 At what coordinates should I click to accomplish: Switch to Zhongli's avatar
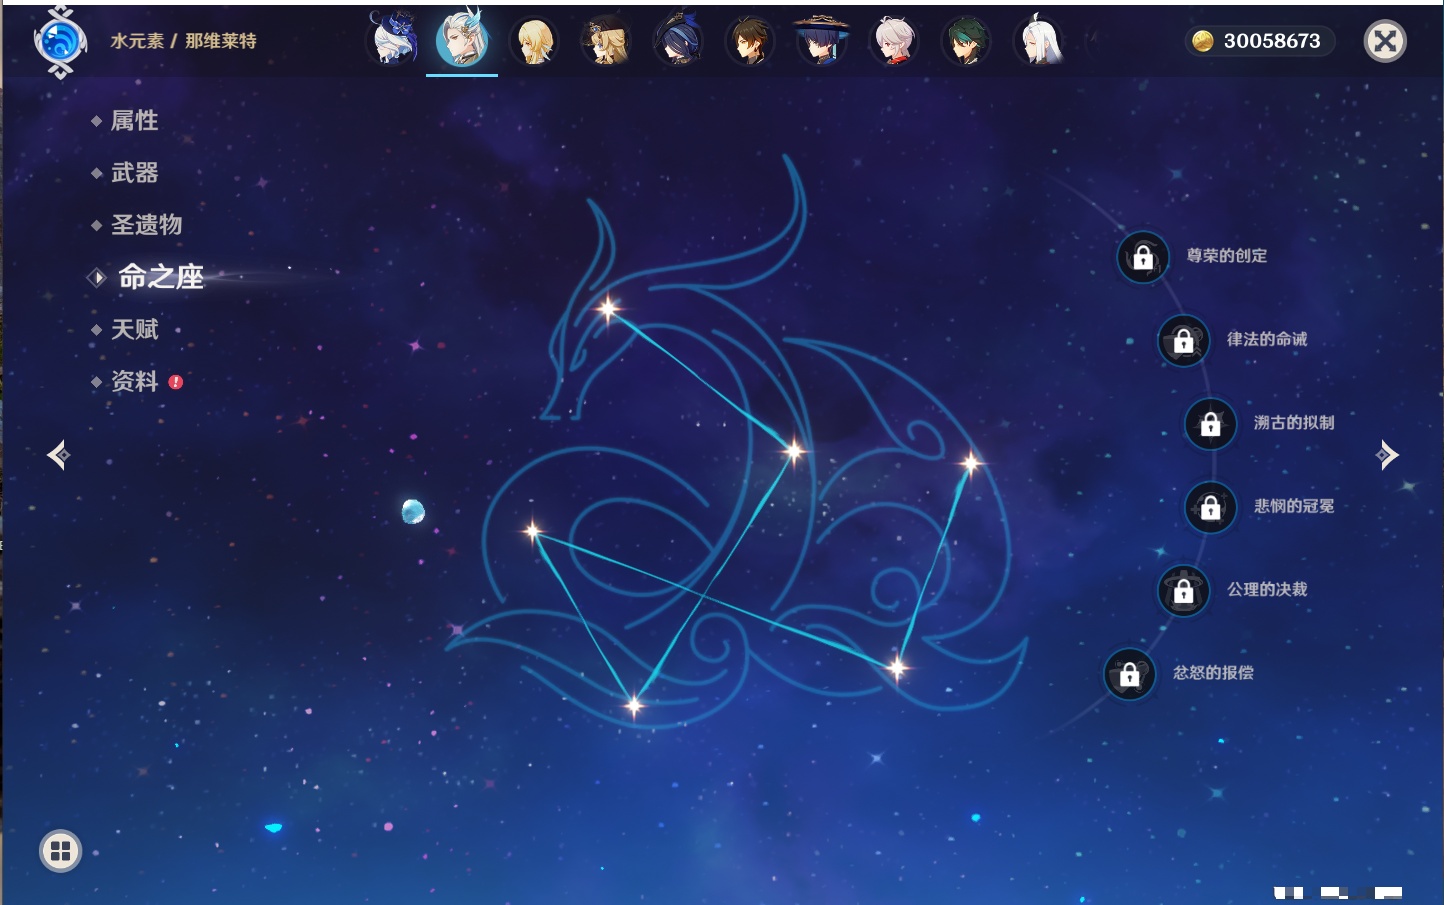pos(750,42)
